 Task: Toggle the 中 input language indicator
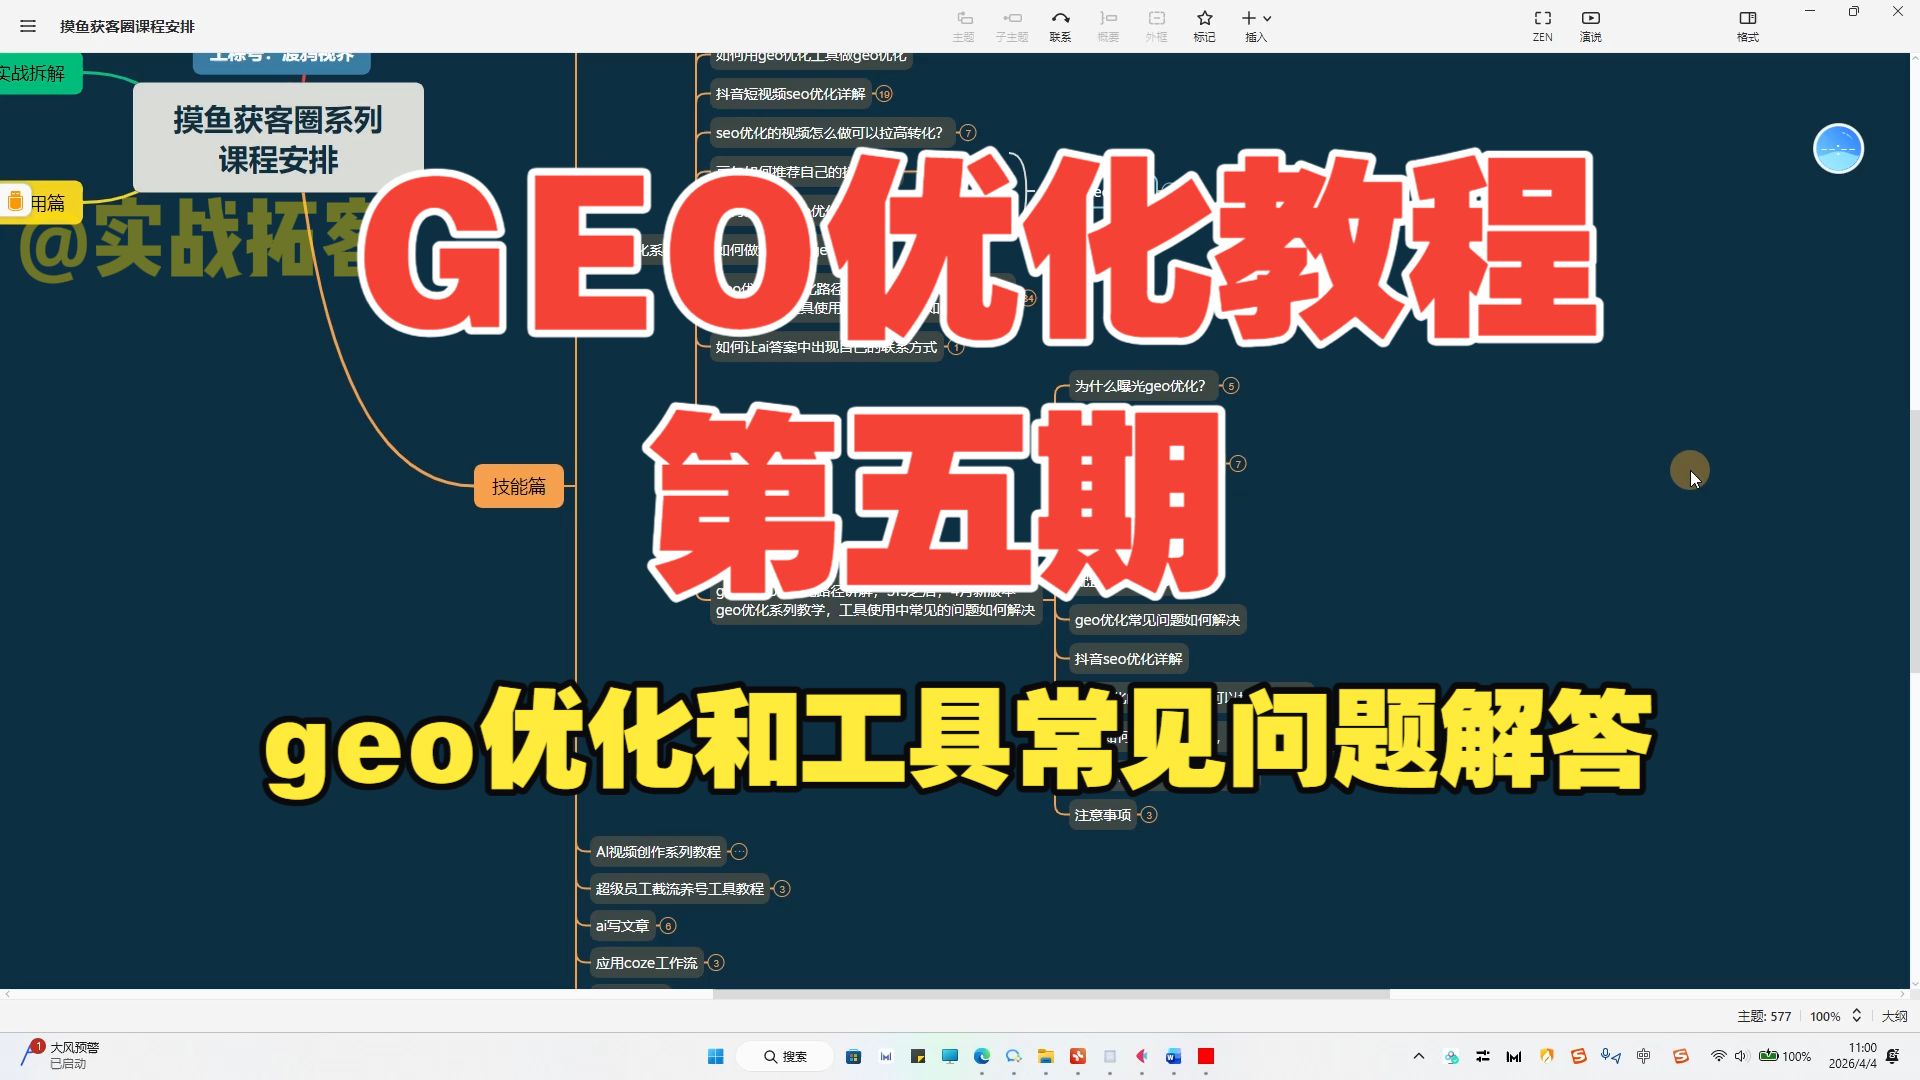(1644, 1057)
